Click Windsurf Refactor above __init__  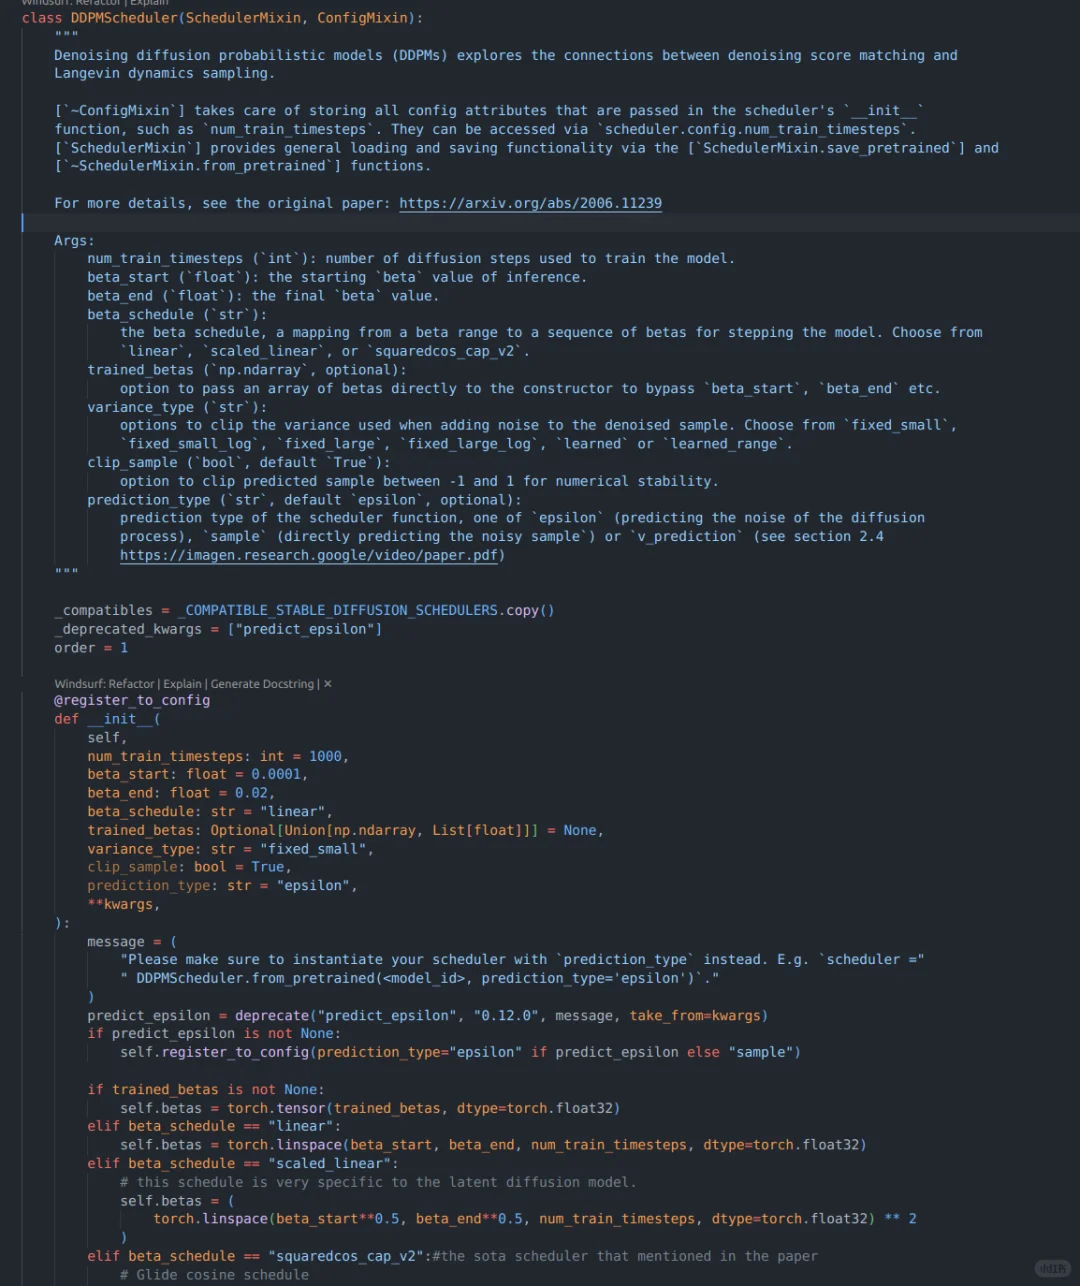[x=132, y=684]
